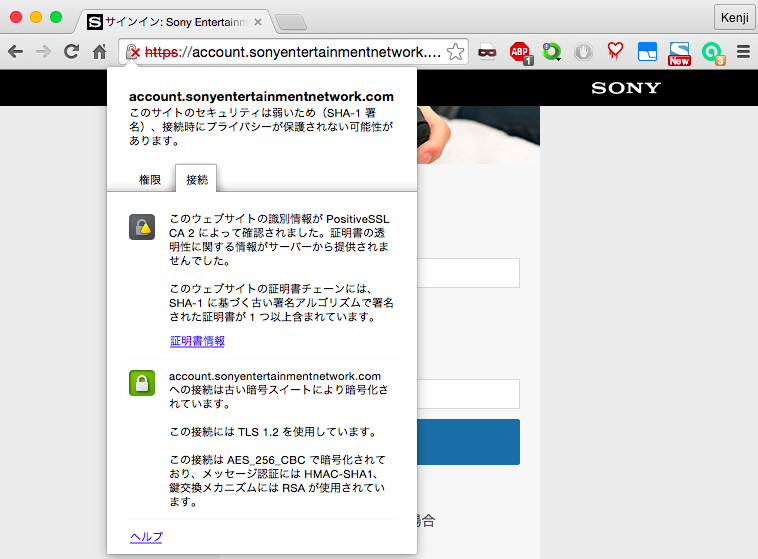Click the gray padlock with yellow warning icon
This screenshot has height=559, width=758.
tap(142, 227)
